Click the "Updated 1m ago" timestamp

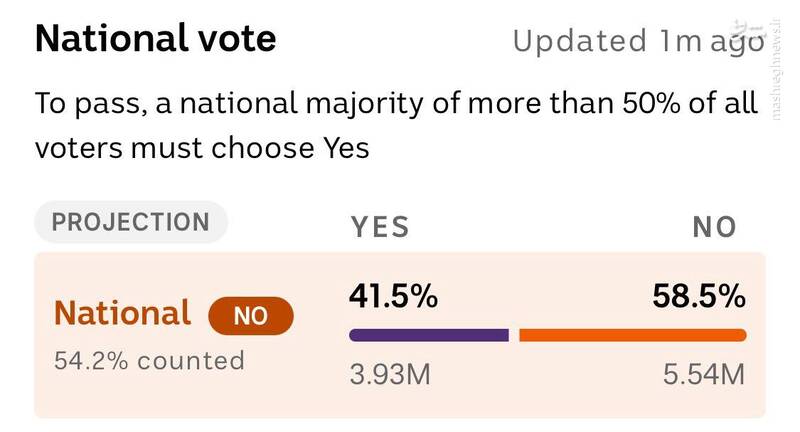click(638, 41)
